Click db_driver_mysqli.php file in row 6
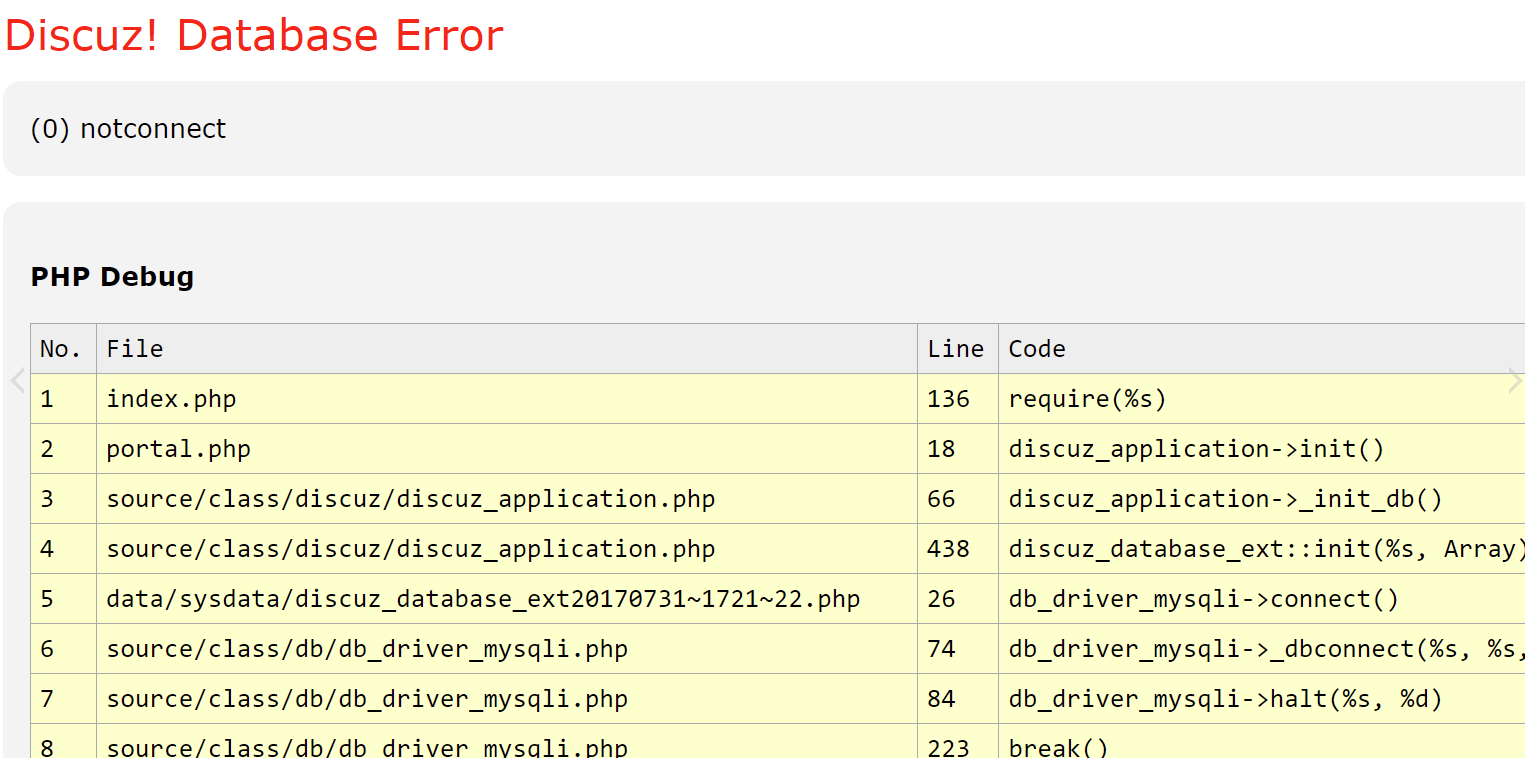 tap(507, 649)
